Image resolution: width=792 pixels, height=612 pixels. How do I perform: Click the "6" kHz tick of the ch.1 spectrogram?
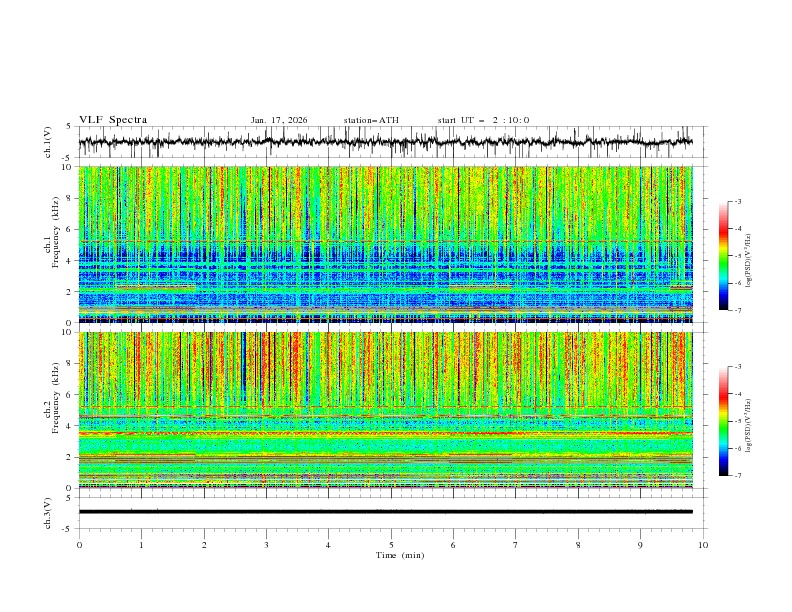pyautogui.click(x=70, y=229)
